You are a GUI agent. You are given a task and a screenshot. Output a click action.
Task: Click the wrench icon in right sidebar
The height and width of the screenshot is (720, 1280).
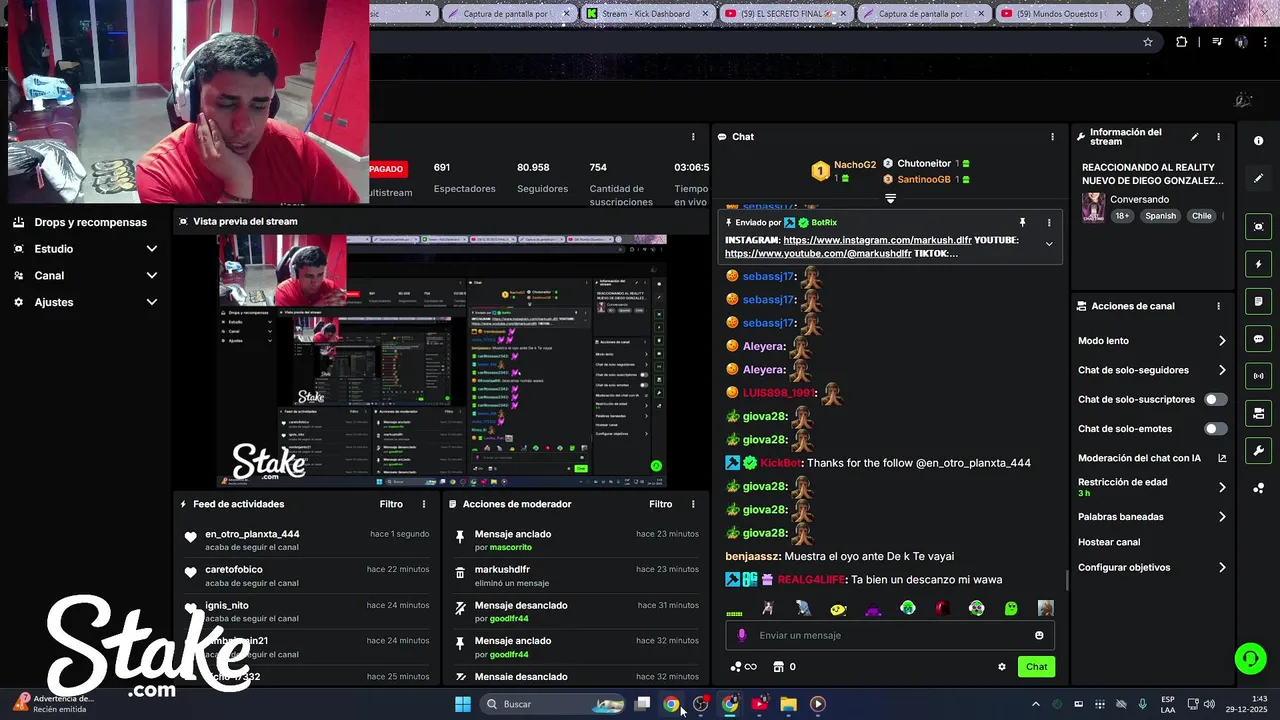pyautogui.click(x=1258, y=451)
